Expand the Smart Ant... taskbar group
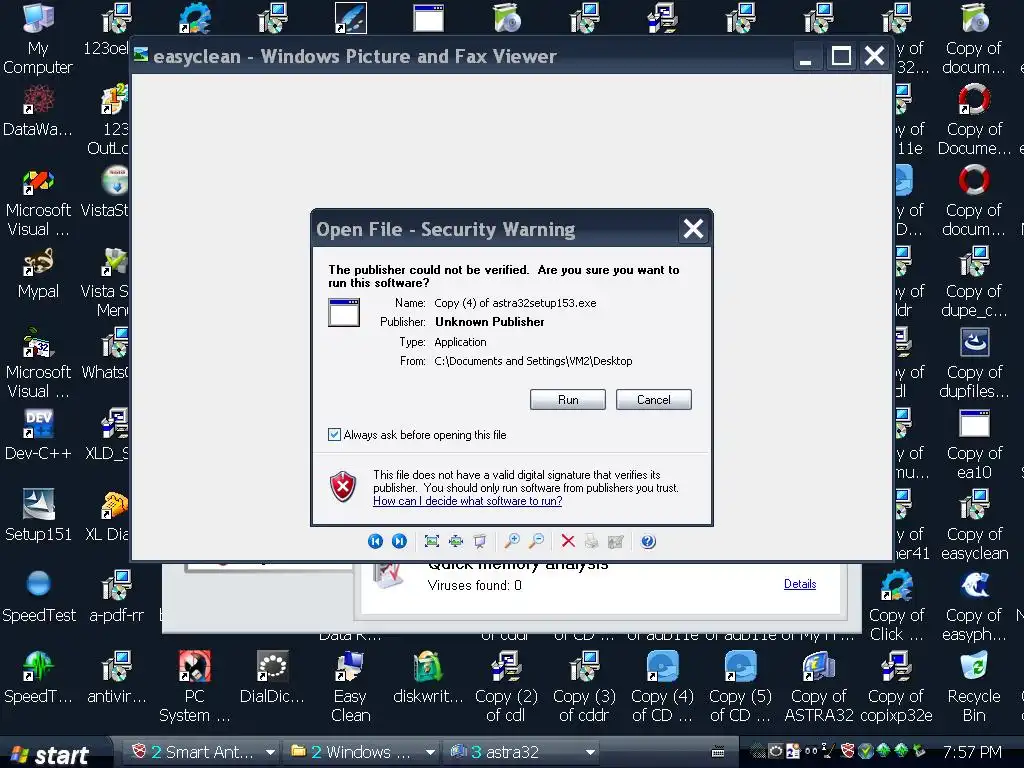The height and width of the screenshot is (768, 1024). [x=270, y=752]
